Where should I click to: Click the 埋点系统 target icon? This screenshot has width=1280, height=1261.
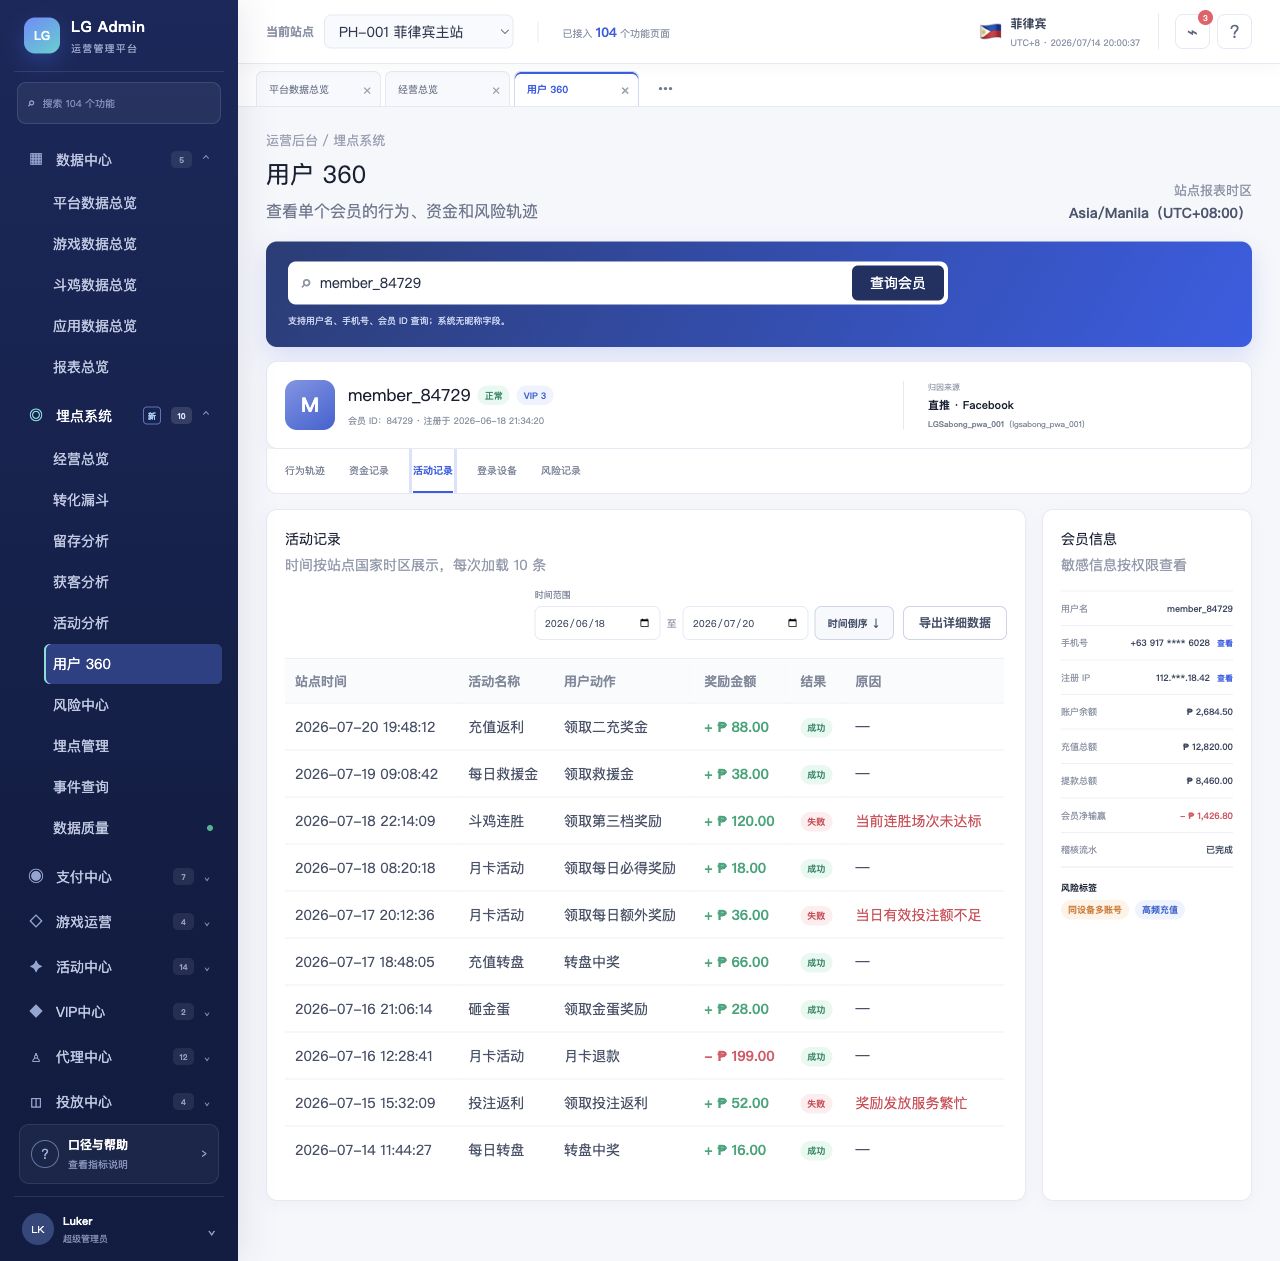36,415
